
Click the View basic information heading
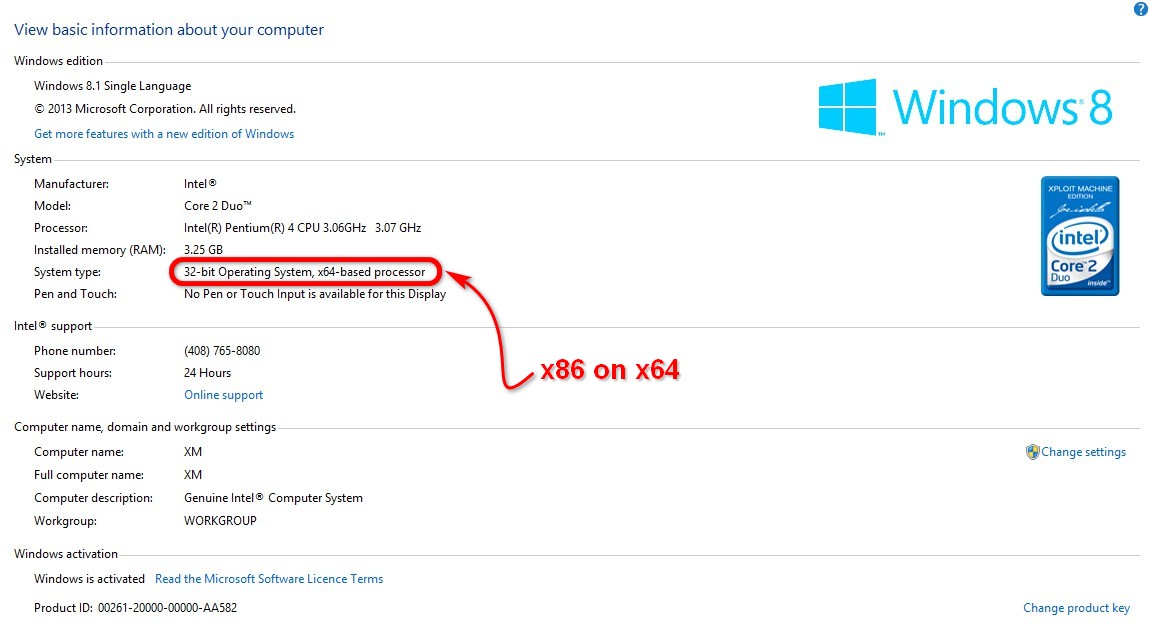click(x=169, y=29)
